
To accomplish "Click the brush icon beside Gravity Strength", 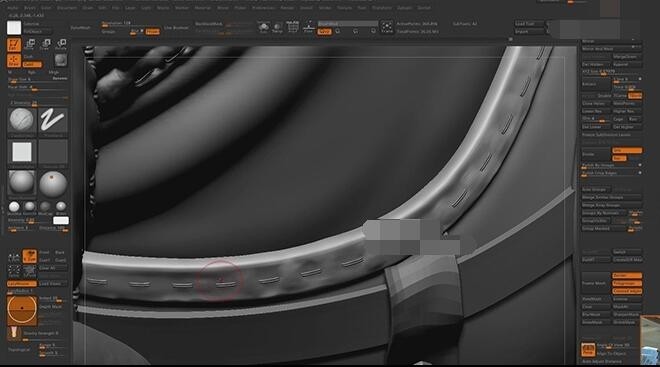I will (x=14, y=332).
